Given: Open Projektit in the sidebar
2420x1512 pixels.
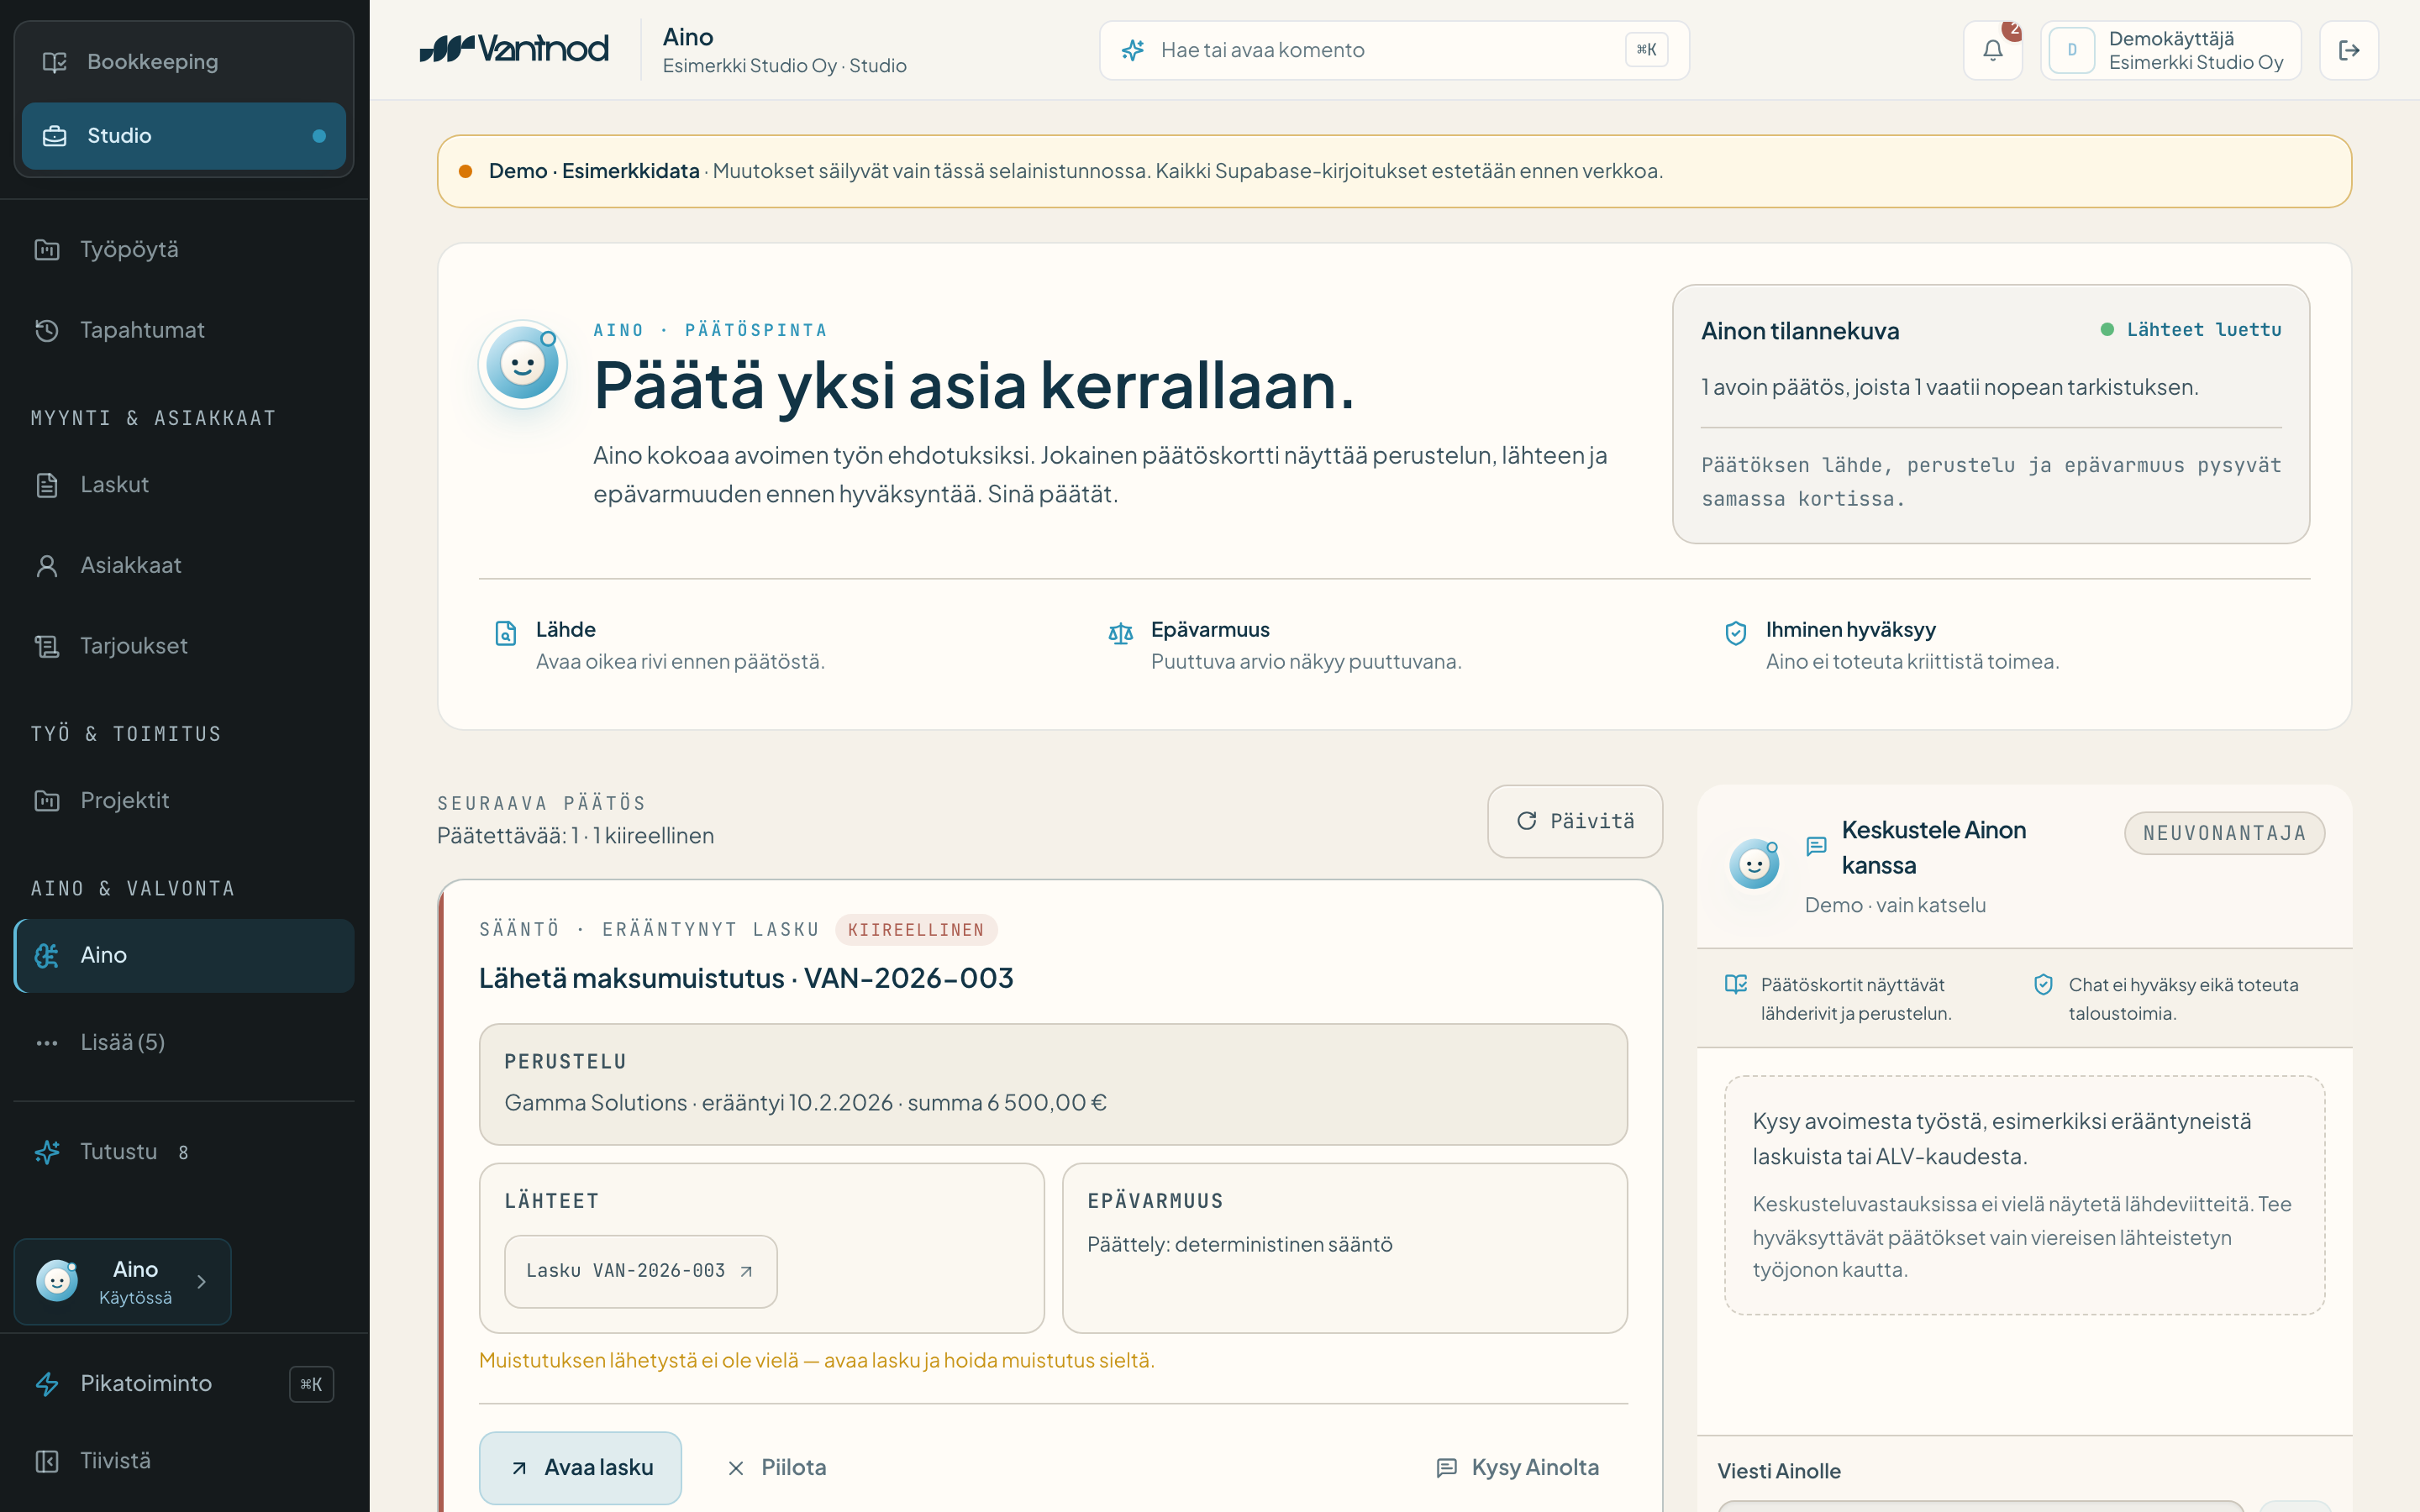Looking at the screenshot, I should (184, 801).
